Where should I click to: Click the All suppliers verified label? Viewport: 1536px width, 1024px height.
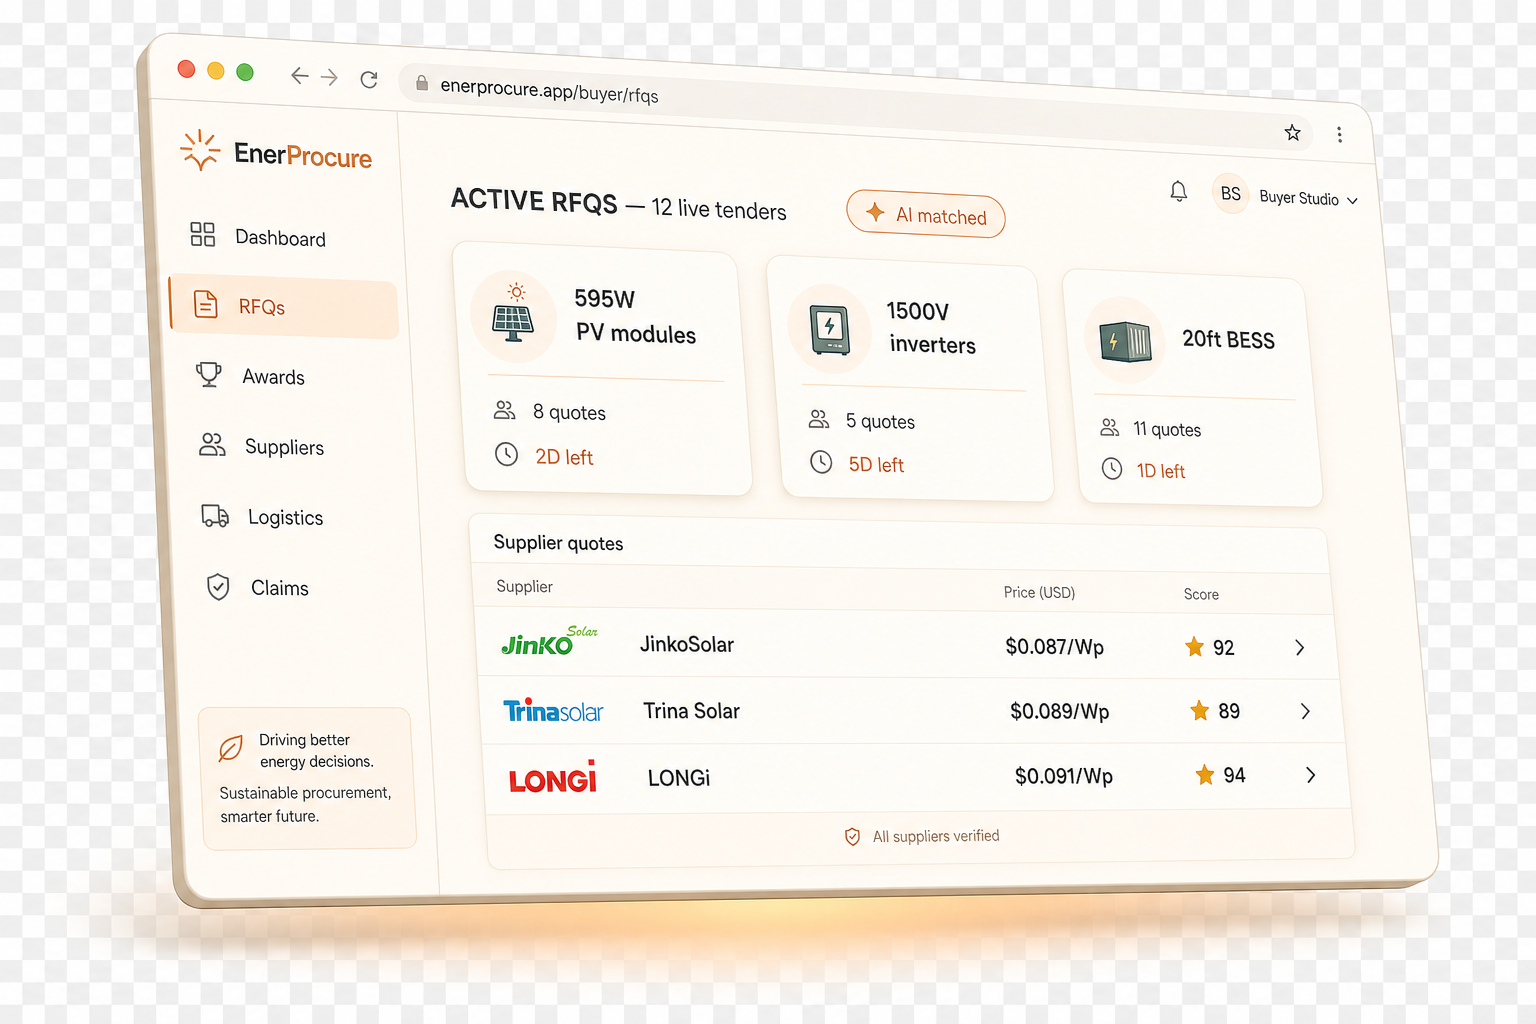(936, 836)
